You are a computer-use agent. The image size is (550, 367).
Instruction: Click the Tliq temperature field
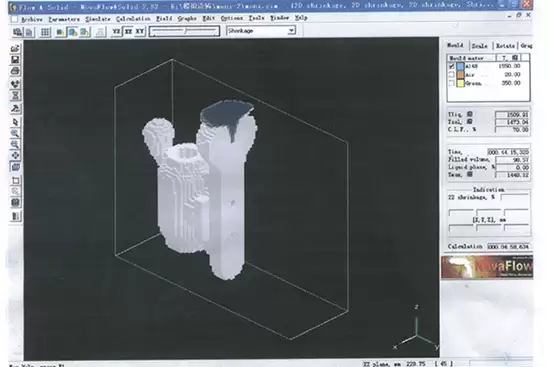[512, 114]
